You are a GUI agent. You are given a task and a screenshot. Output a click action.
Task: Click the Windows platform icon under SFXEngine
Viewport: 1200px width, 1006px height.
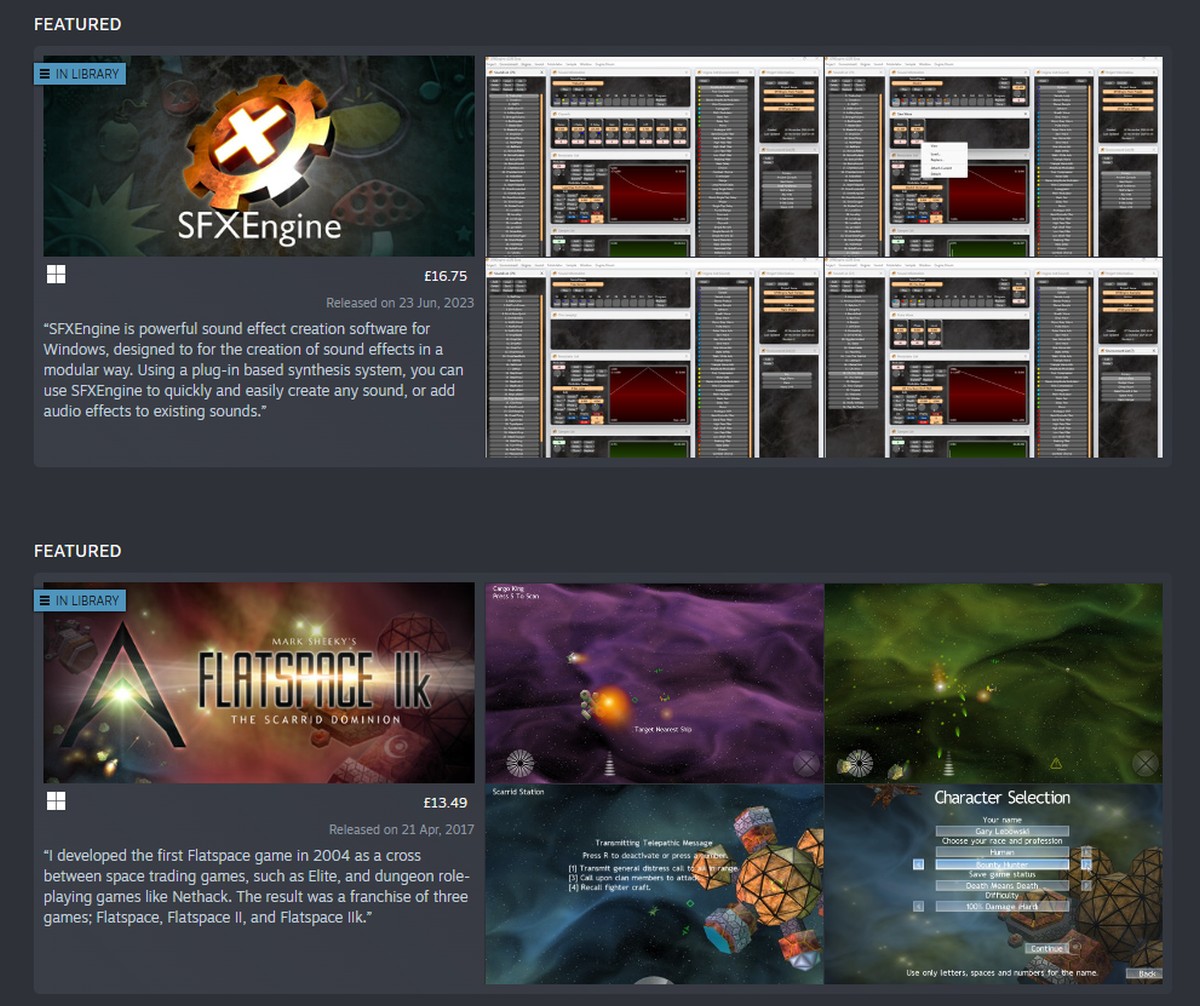56,275
